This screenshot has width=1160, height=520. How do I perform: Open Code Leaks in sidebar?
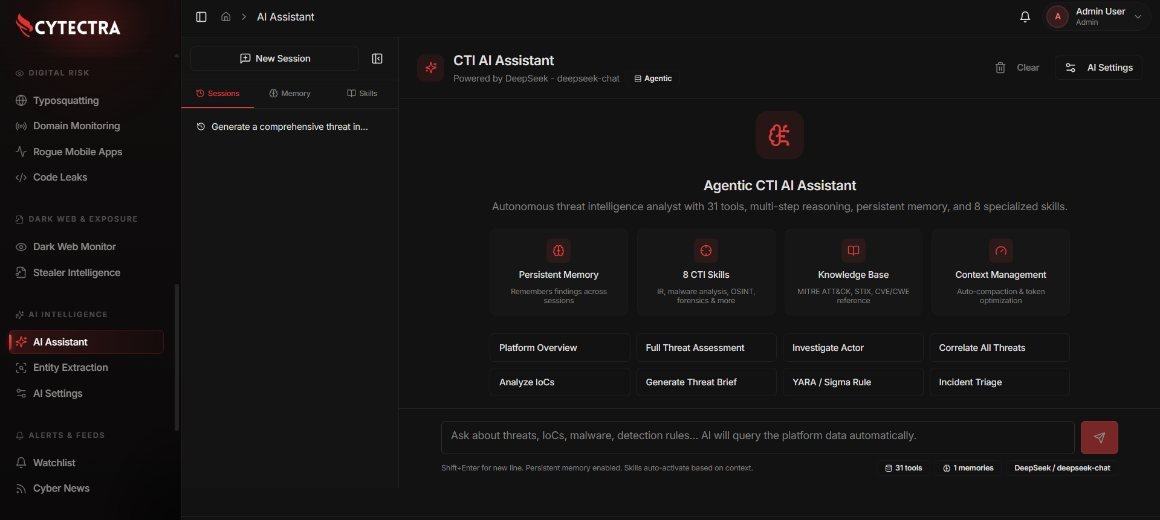(86, 178)
